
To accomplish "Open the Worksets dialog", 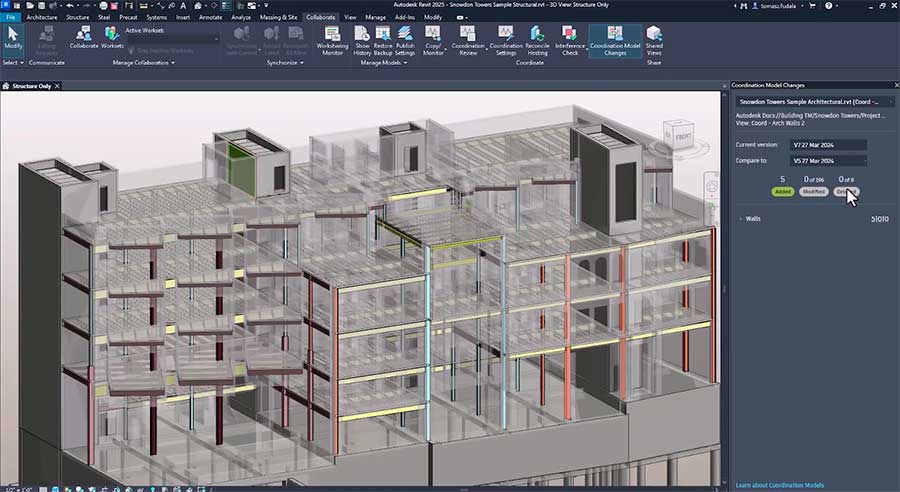I will click(x=111, y=36).
